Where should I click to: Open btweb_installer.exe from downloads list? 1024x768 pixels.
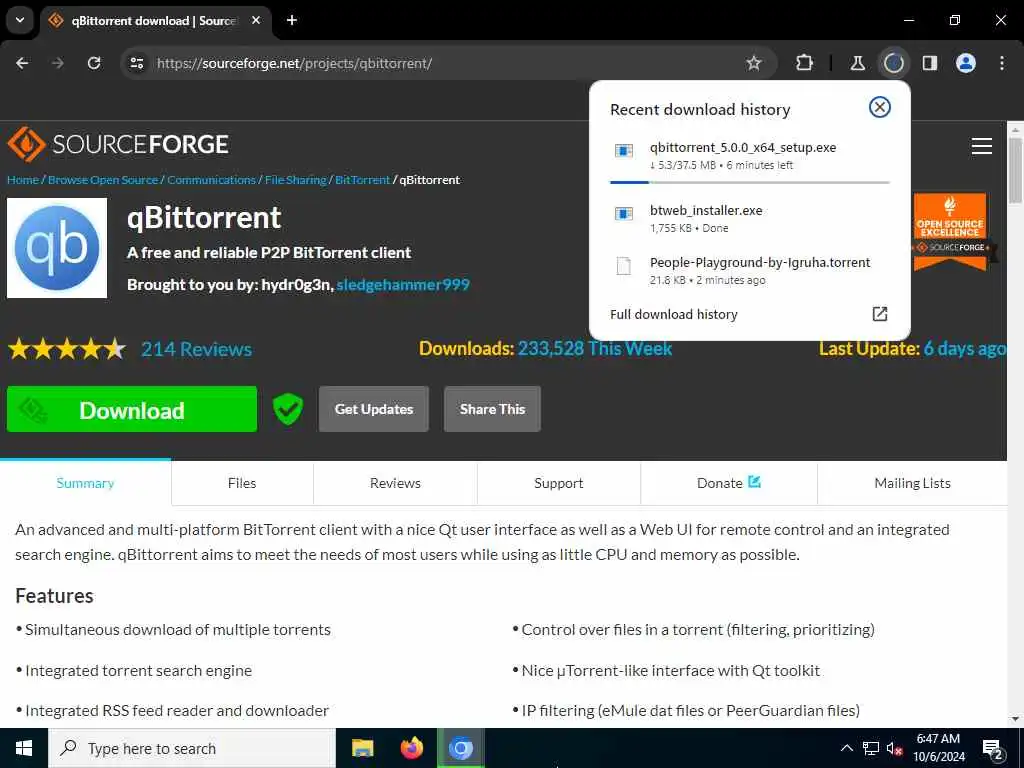[x=749, y=218]
